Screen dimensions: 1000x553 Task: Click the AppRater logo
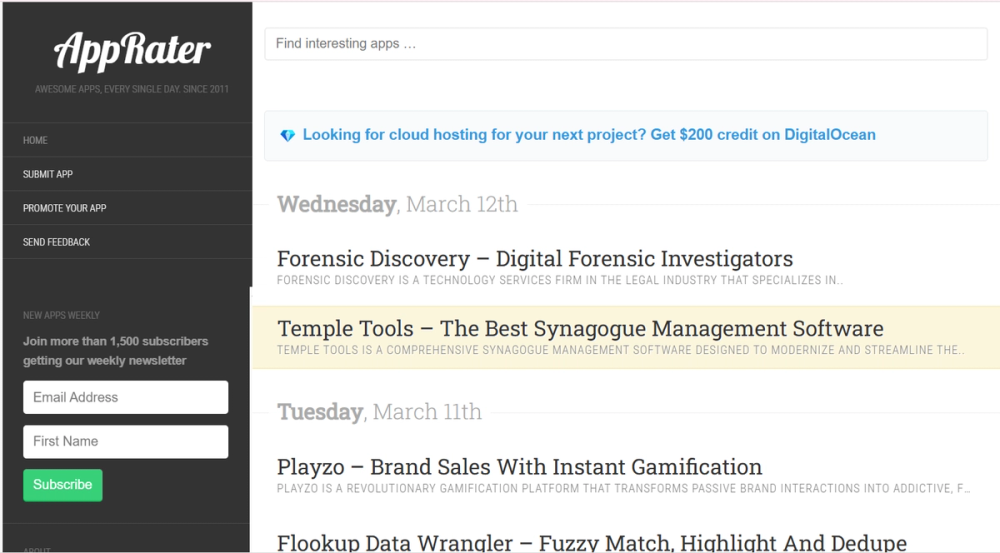coord(132,51)
